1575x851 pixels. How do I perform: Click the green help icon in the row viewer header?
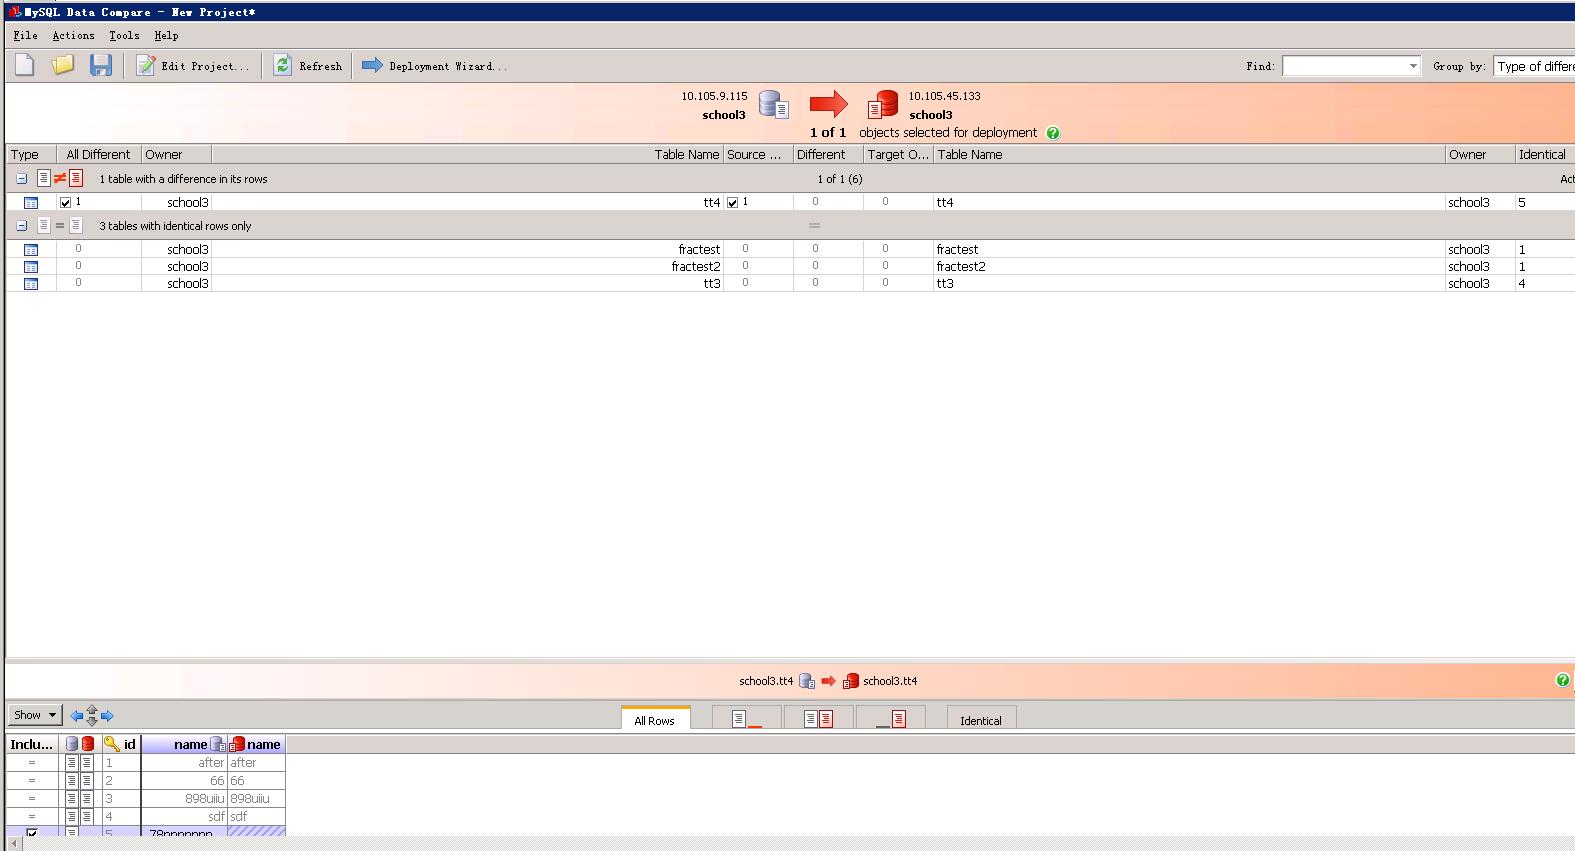(1563, 680)
